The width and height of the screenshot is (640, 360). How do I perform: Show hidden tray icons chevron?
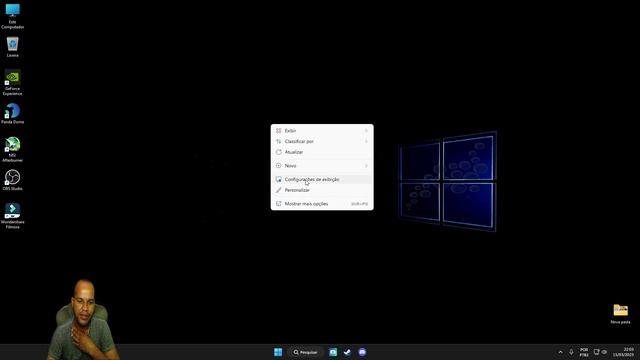pos(560,352)
